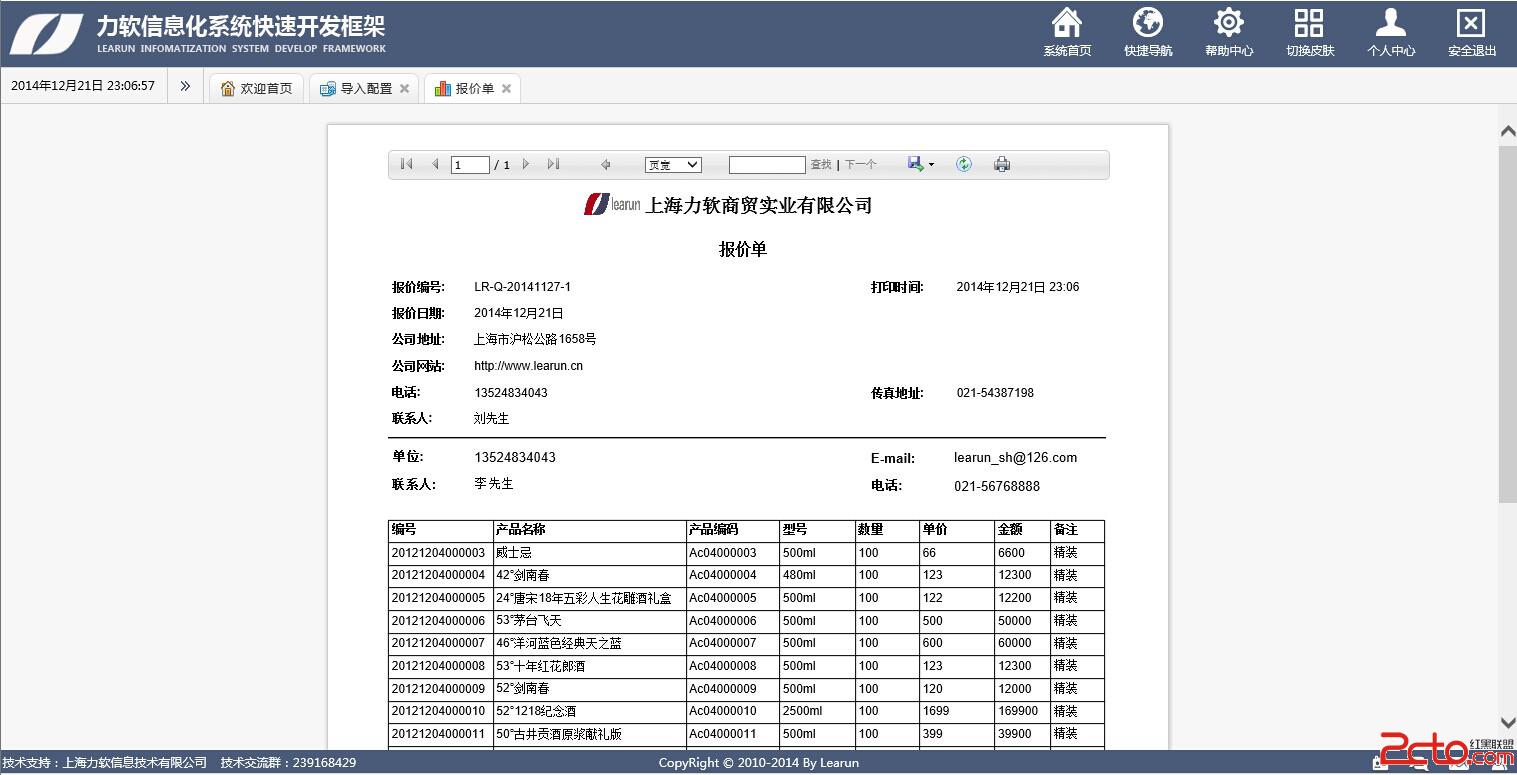Open the 页宽 zoom dropdown
1517x775 pixels.
point(673,165)
